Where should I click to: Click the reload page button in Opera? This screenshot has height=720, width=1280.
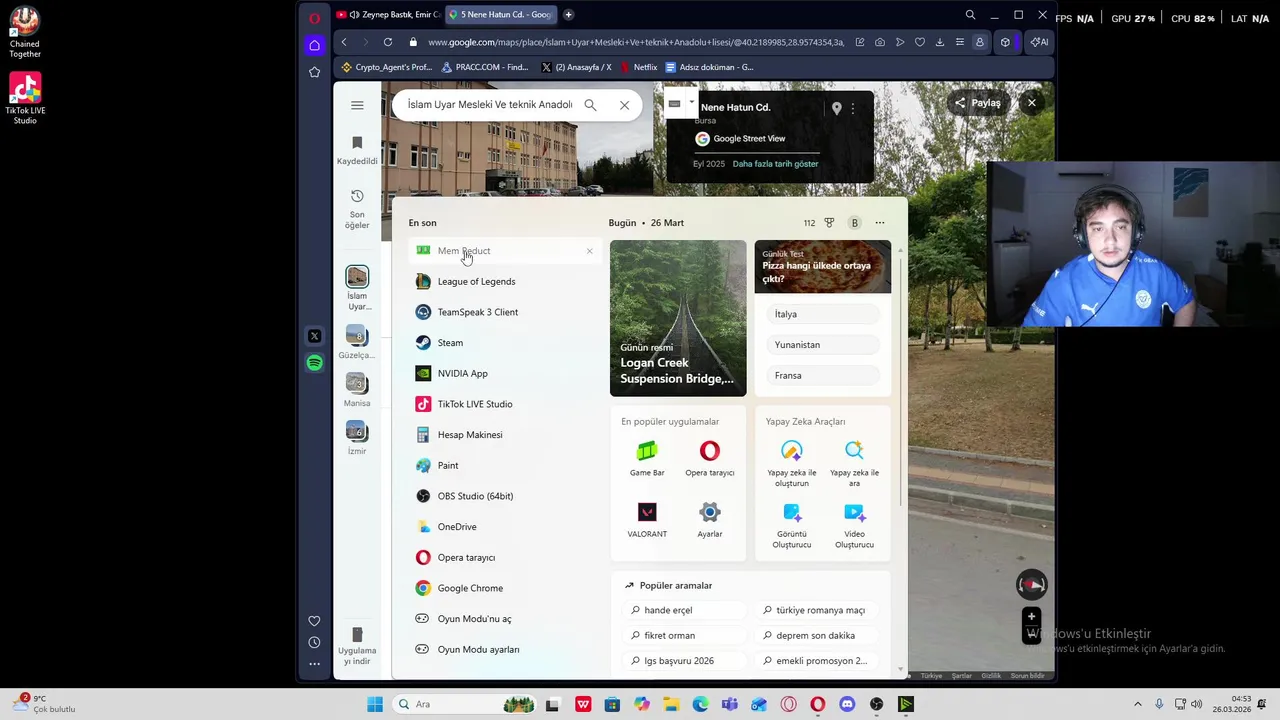[x=387, y=42]
